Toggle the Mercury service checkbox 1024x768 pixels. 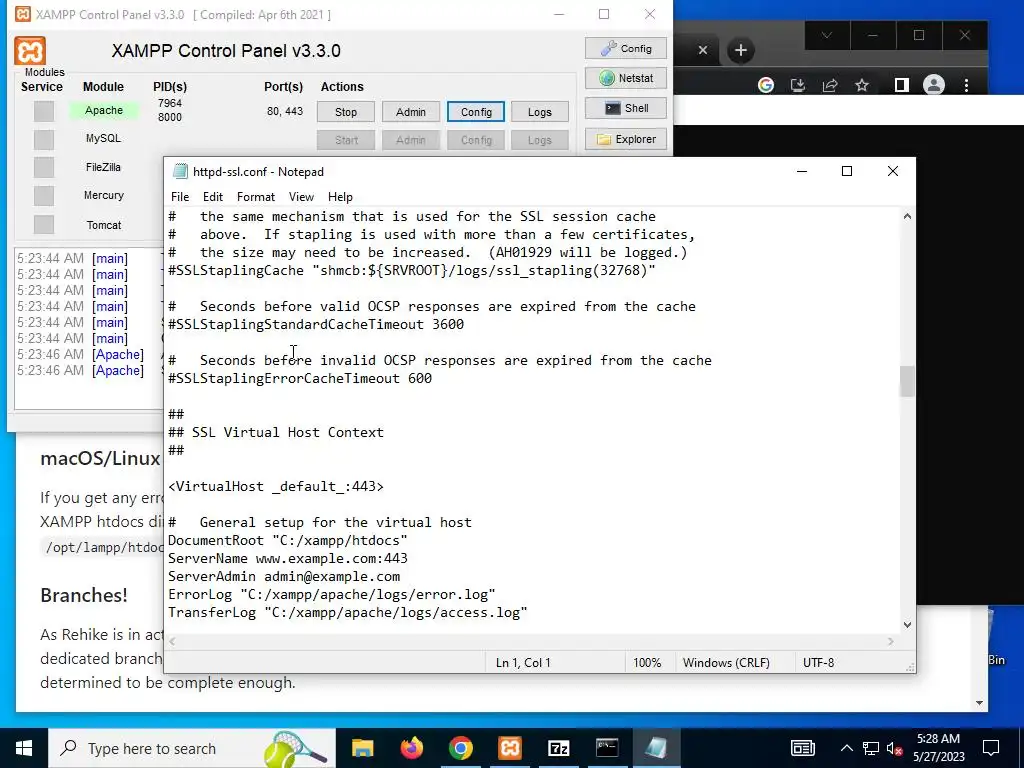coord(44,195)
